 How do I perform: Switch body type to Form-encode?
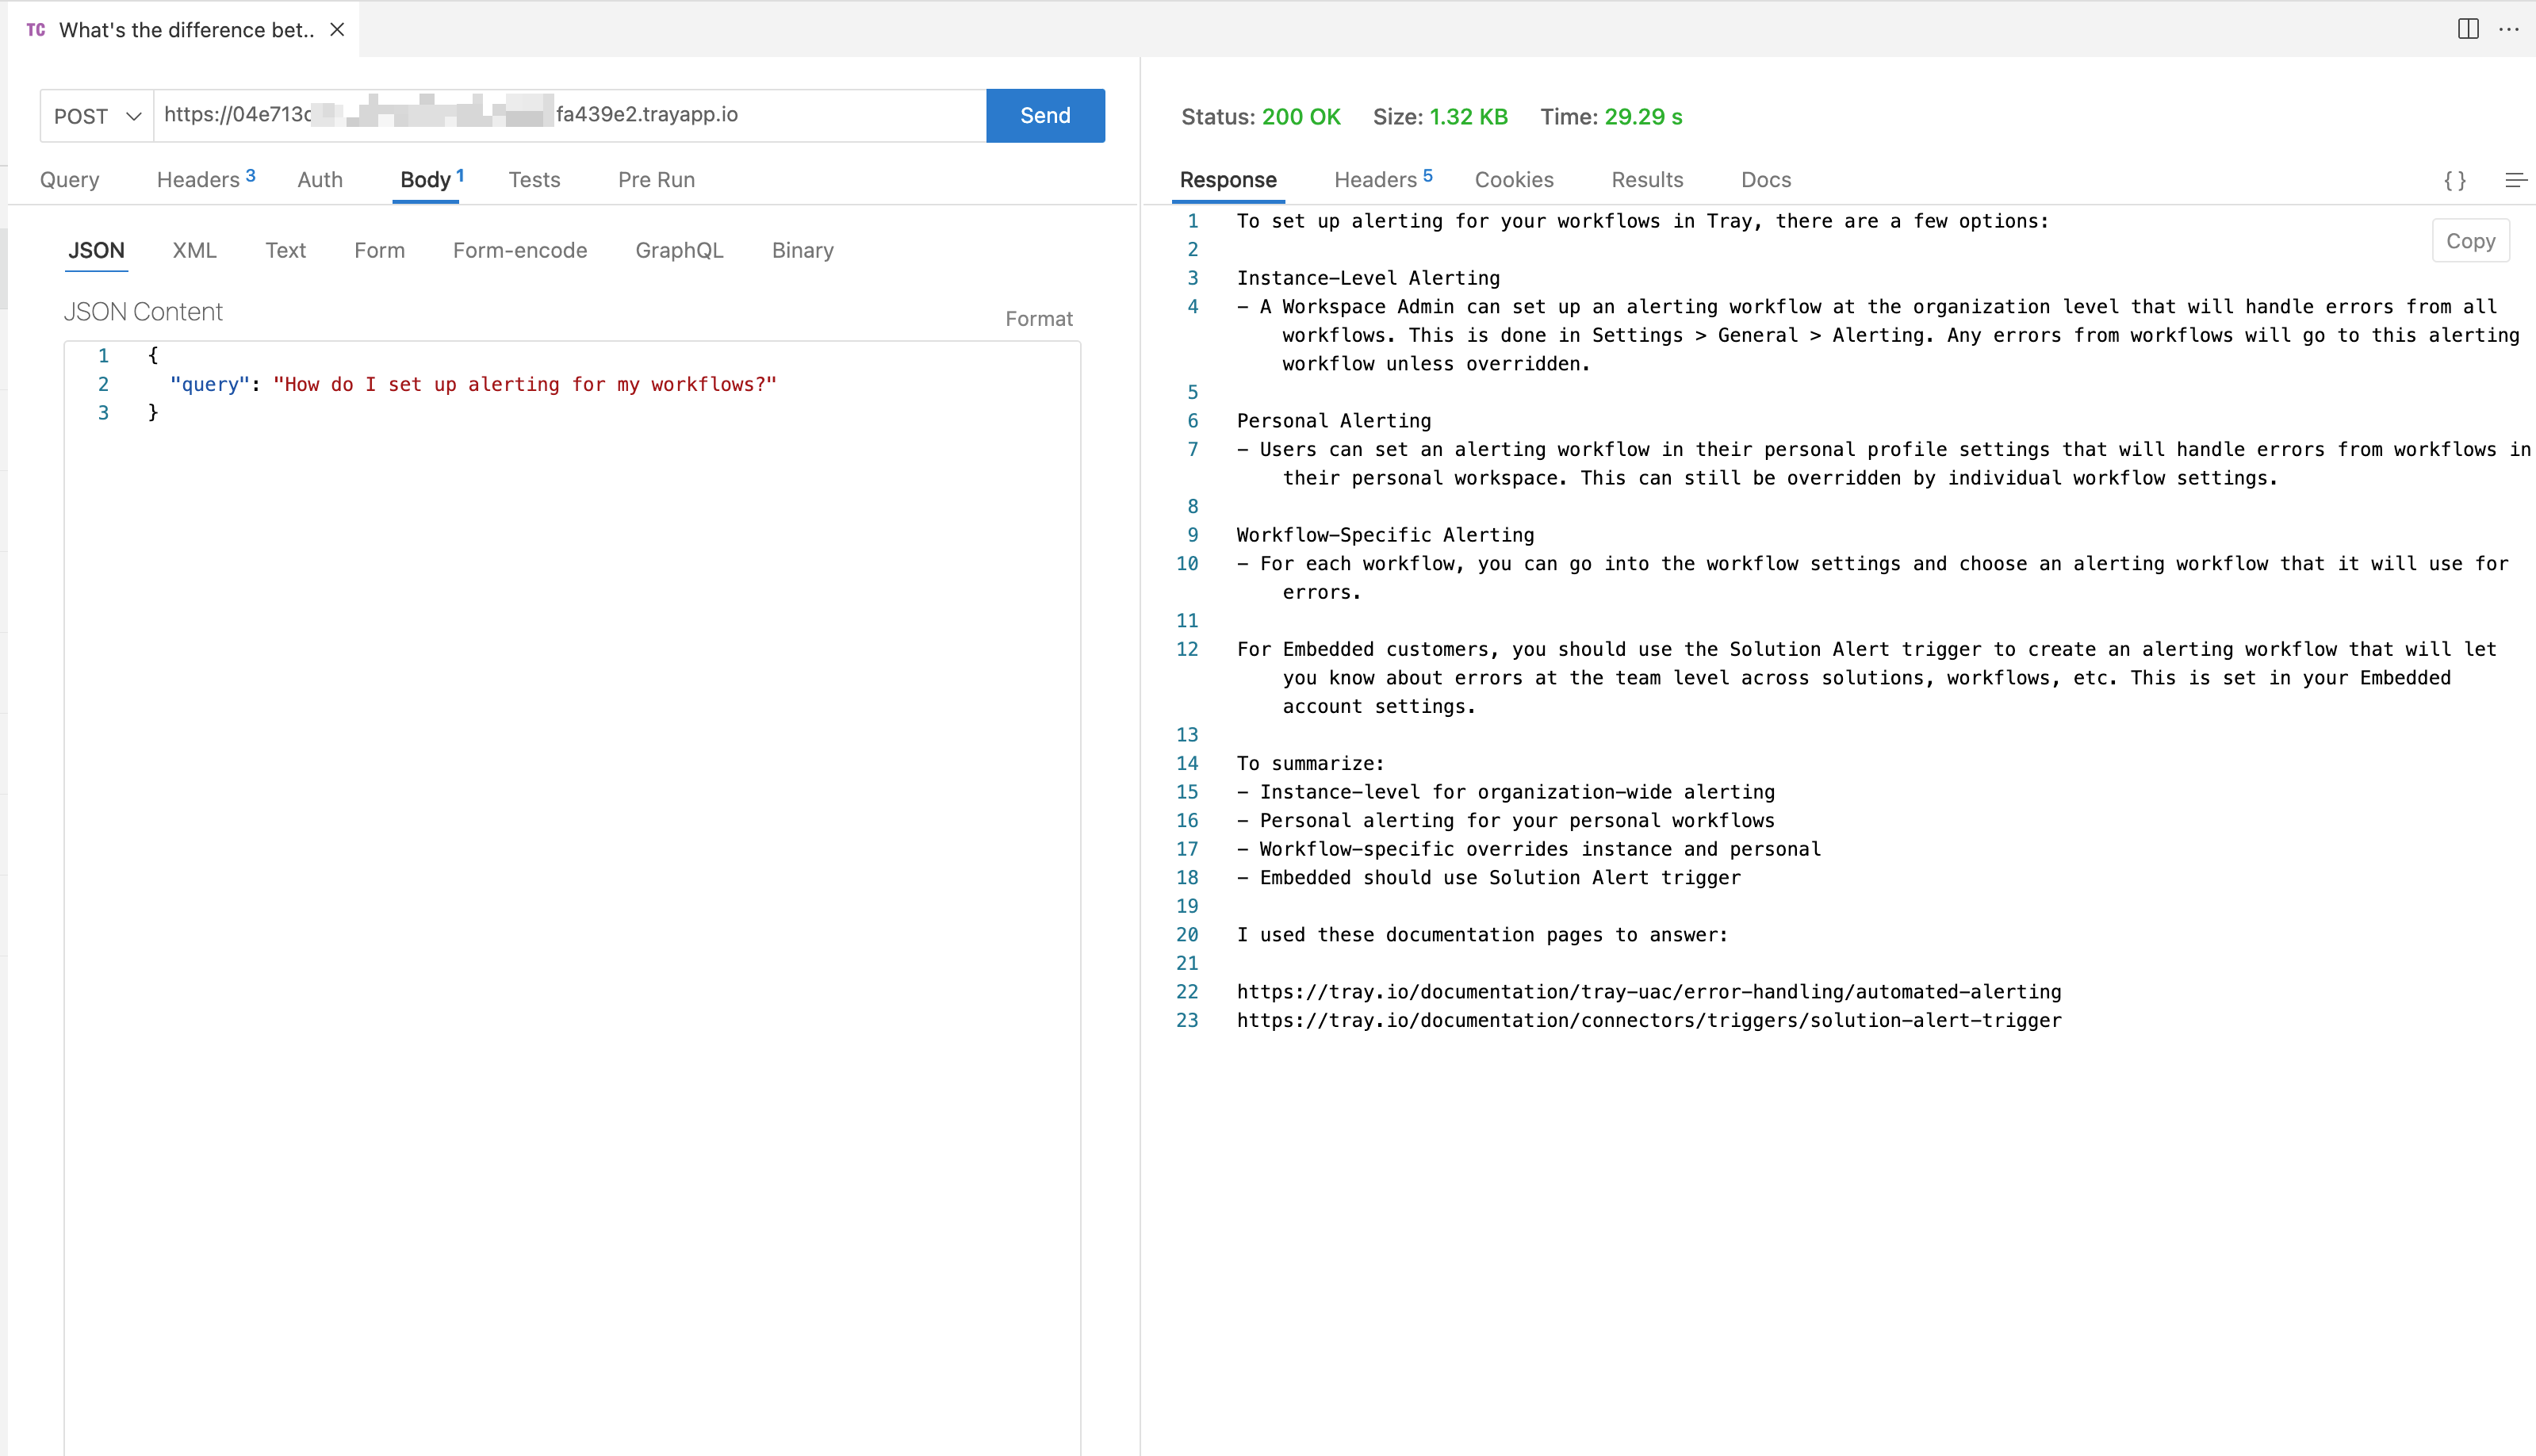520,251
